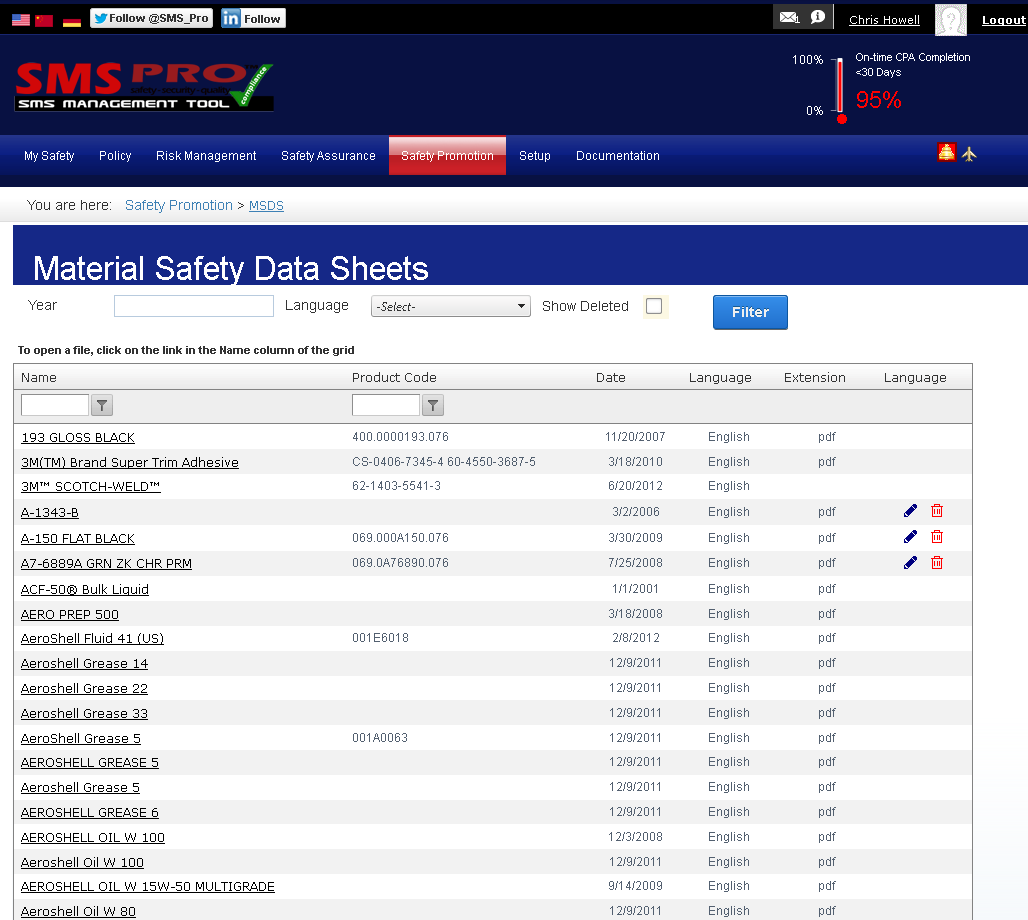Viewport: 1028px width, 920px height.
Task: Edit the A-150 FLAT BLACK entry
Action: [x=910, y=536]
